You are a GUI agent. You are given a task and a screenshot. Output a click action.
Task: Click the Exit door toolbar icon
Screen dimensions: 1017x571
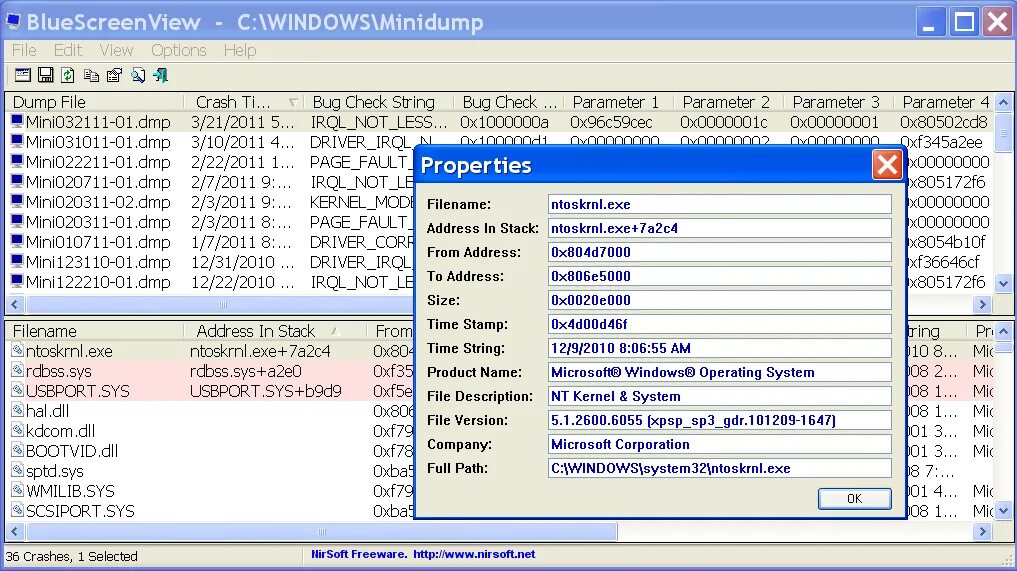pos(160,75)
